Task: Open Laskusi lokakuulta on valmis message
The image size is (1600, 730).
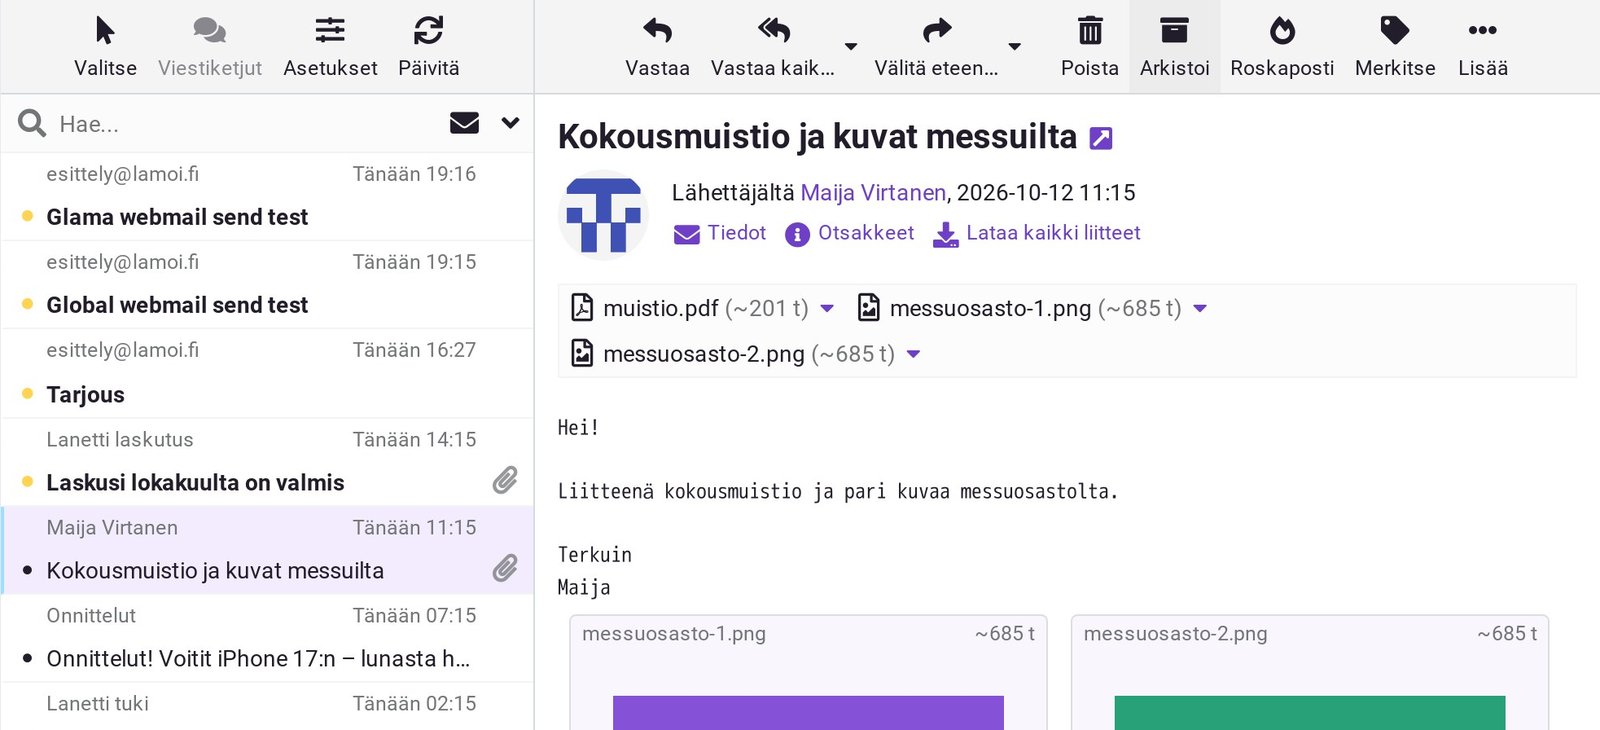Action: [267, 461]
